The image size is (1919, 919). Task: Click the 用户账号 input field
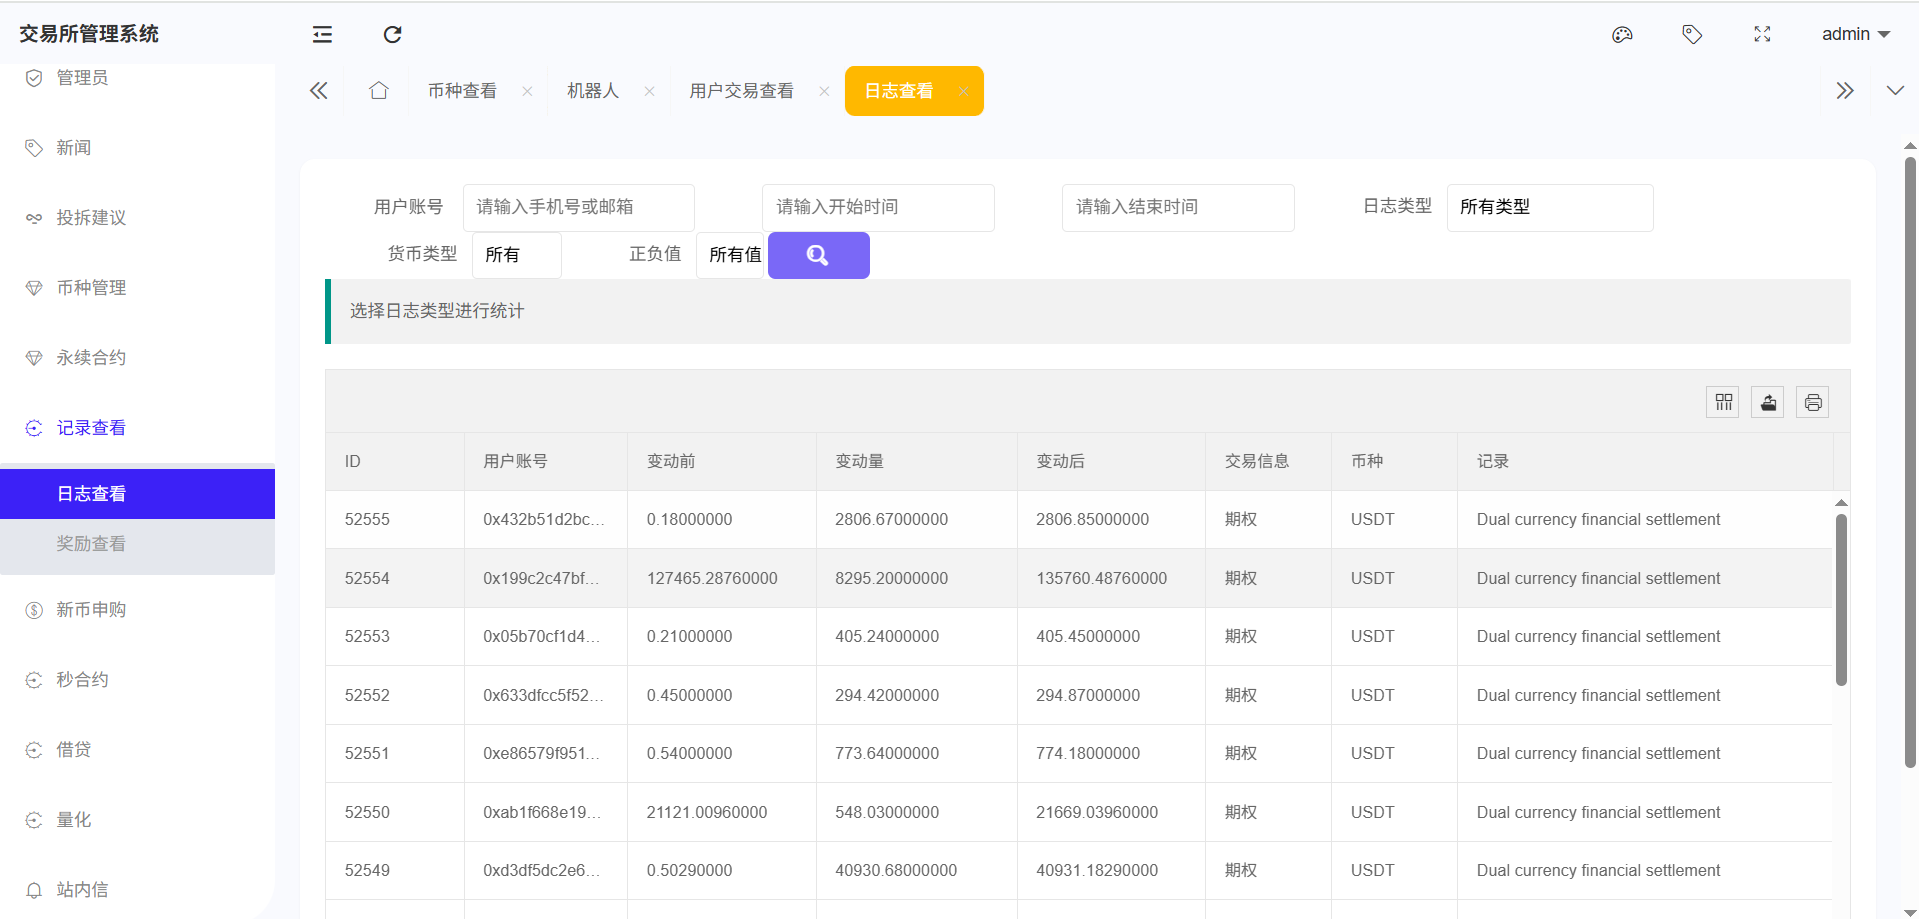pos(578,207)
